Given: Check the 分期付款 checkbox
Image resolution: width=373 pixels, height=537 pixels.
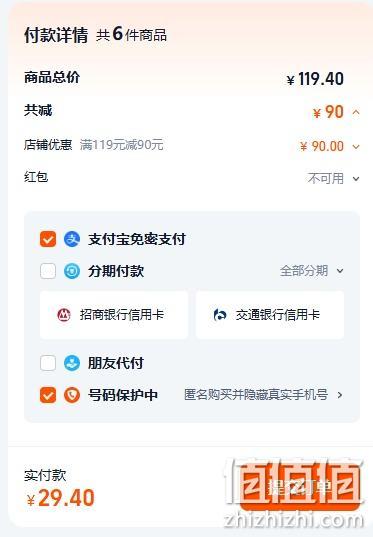Looking at the screenshot, I should 48,271.
